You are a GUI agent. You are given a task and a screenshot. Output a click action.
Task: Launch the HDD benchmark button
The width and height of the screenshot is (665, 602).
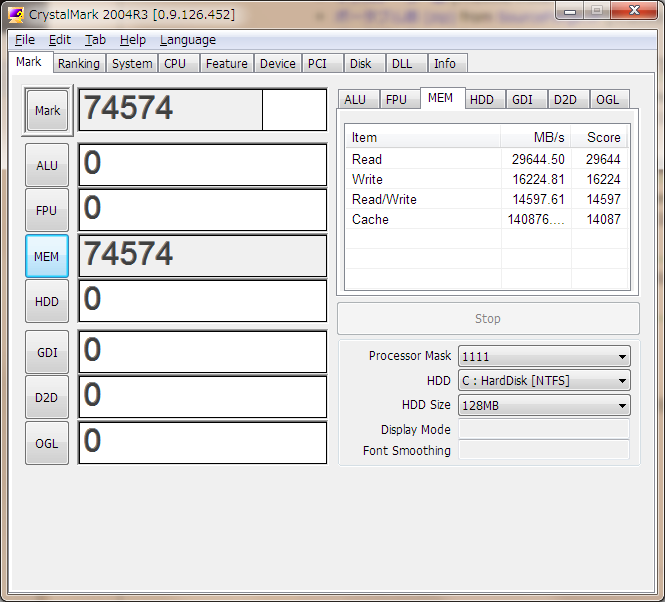47,301
